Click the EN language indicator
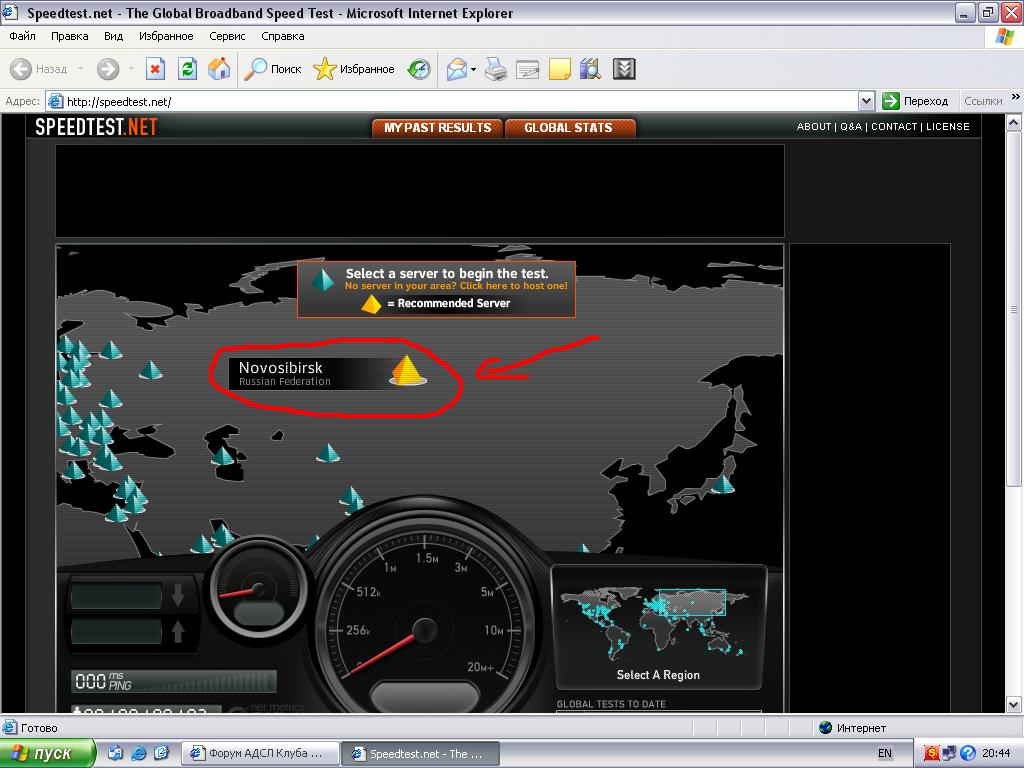This screenshot has width=1024, height=768. pyautogui.click(x=885, y=754)
